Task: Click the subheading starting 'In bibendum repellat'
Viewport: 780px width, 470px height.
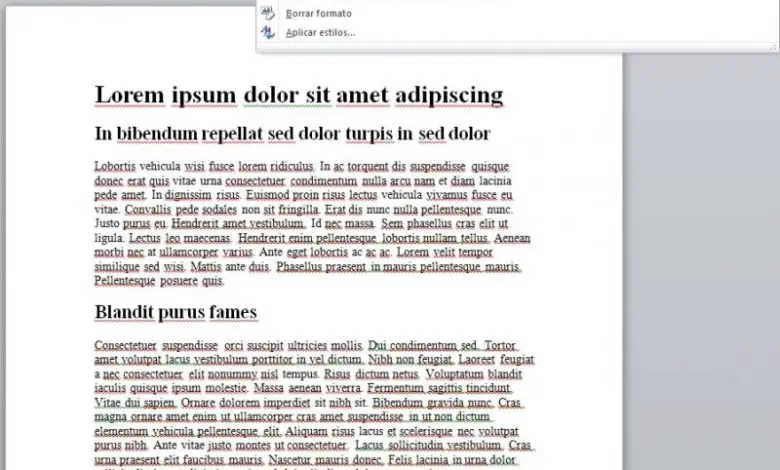Action: (x=292, y=133)
